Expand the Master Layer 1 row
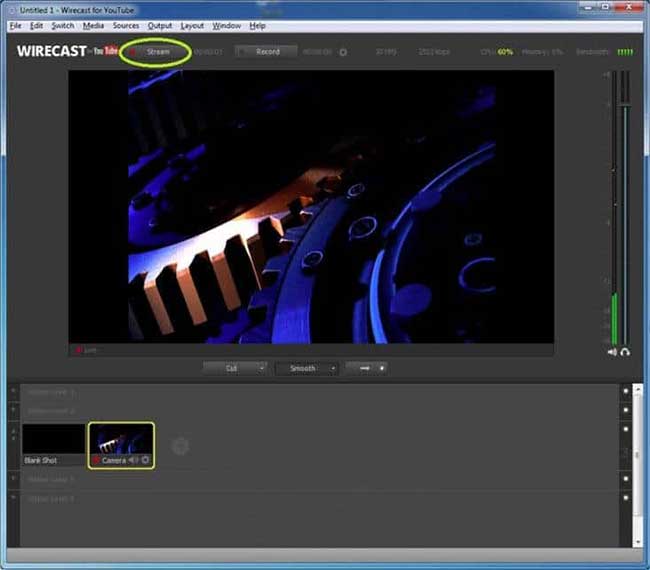Screen dimensions: 650x570 (13, 392)
